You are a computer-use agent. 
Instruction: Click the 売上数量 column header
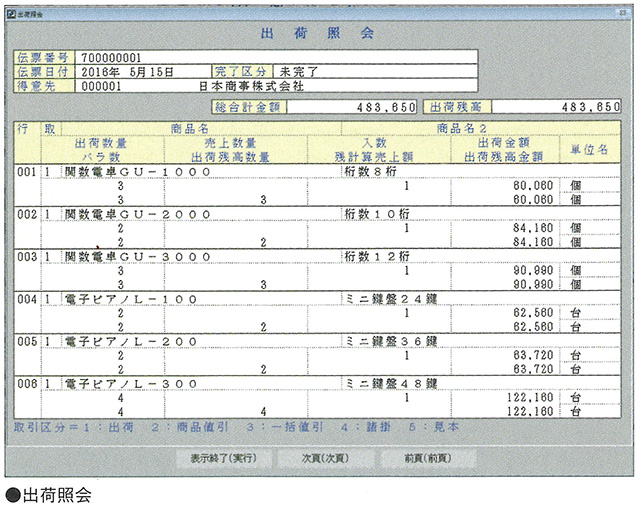[x=230, y=143]
